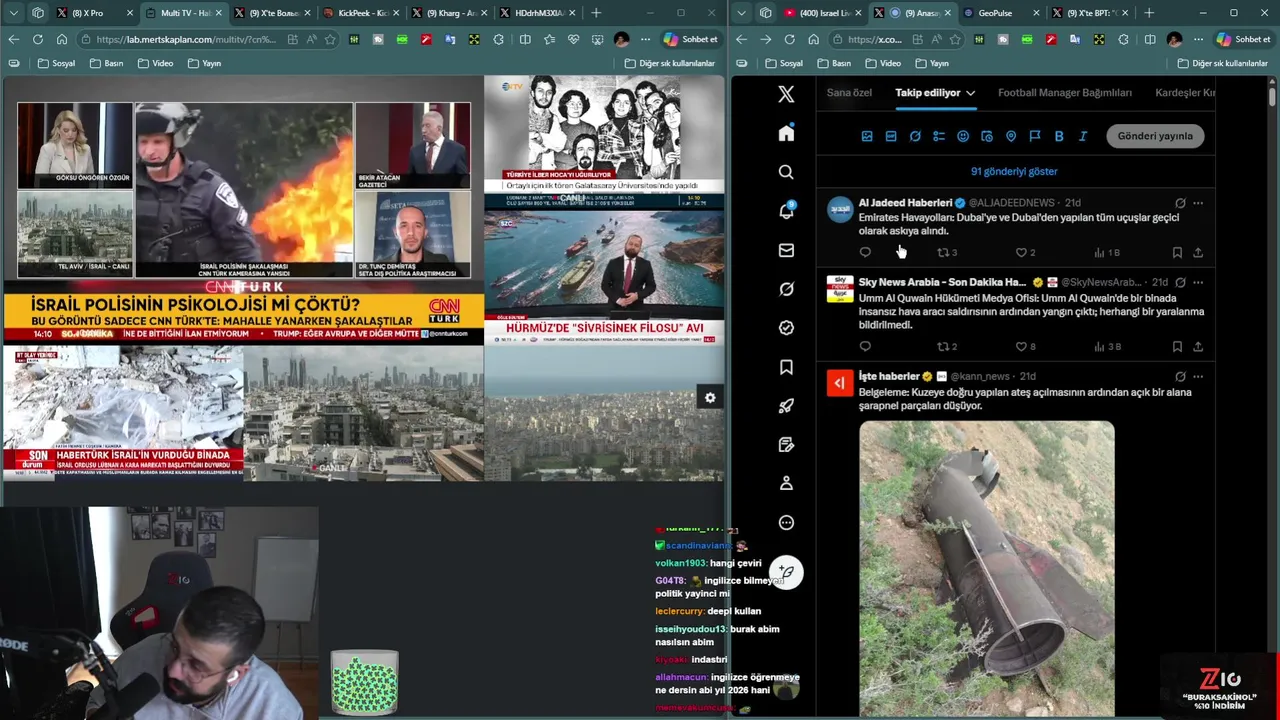Toggle split screen in the X browser window
This screenshot has width=1280, height=720.
pyautogui.click(x=1150, y=39)
